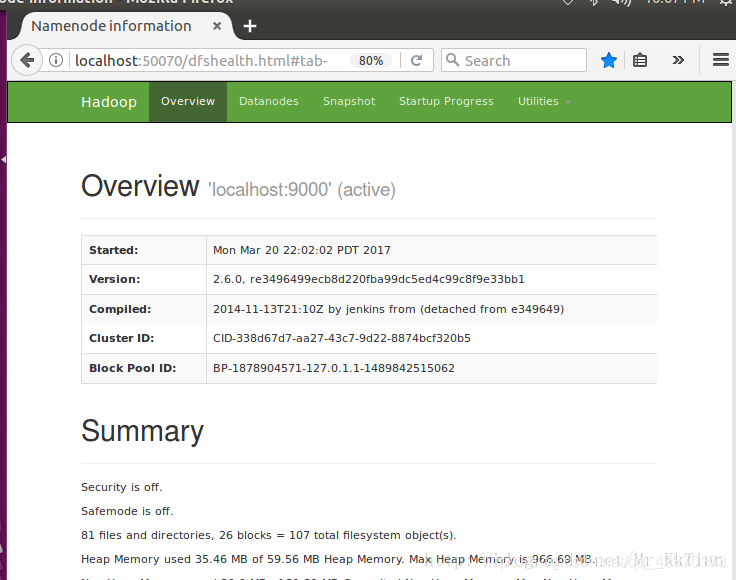Click the Started value 'Mon Mar 20 22:02:02 PDT 2017'
Viewport: 736px width, 580px height.
coord(302,250)
